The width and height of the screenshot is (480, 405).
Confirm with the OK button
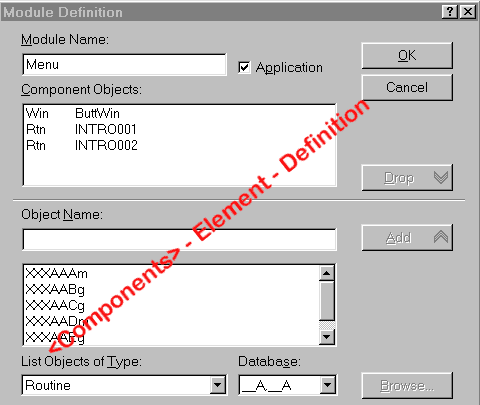click(407, 55)
